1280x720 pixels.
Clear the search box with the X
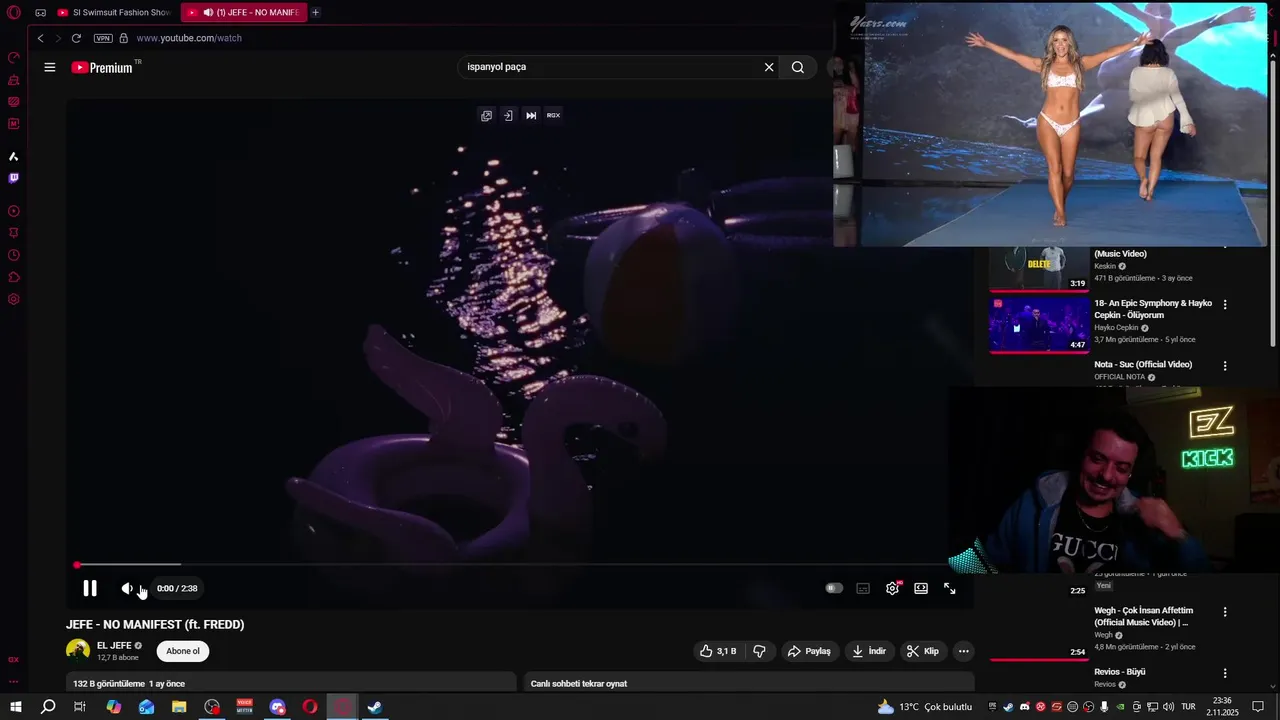(x=769, y=67)
